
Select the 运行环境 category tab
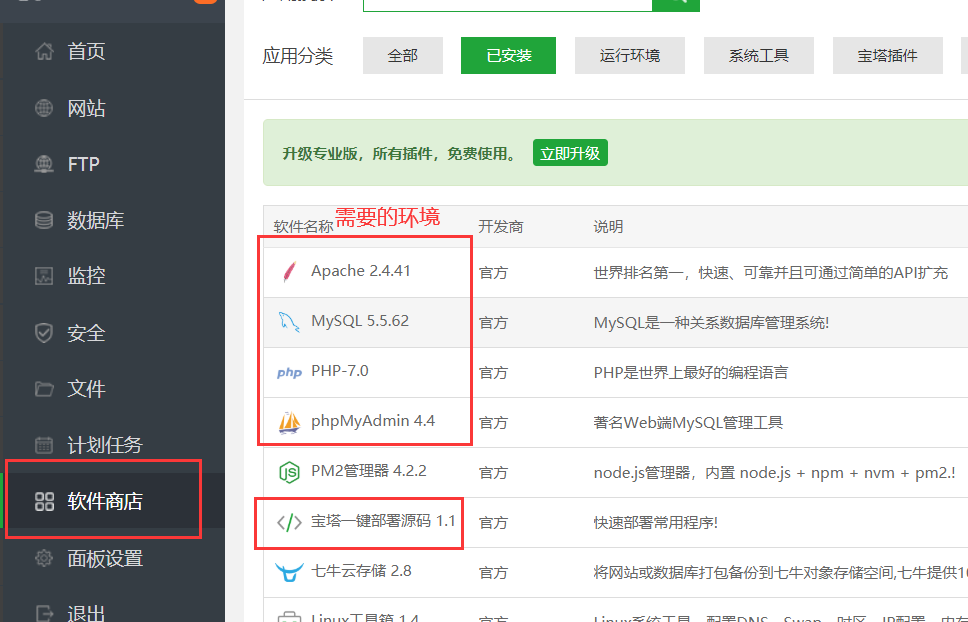click(630, 56)
